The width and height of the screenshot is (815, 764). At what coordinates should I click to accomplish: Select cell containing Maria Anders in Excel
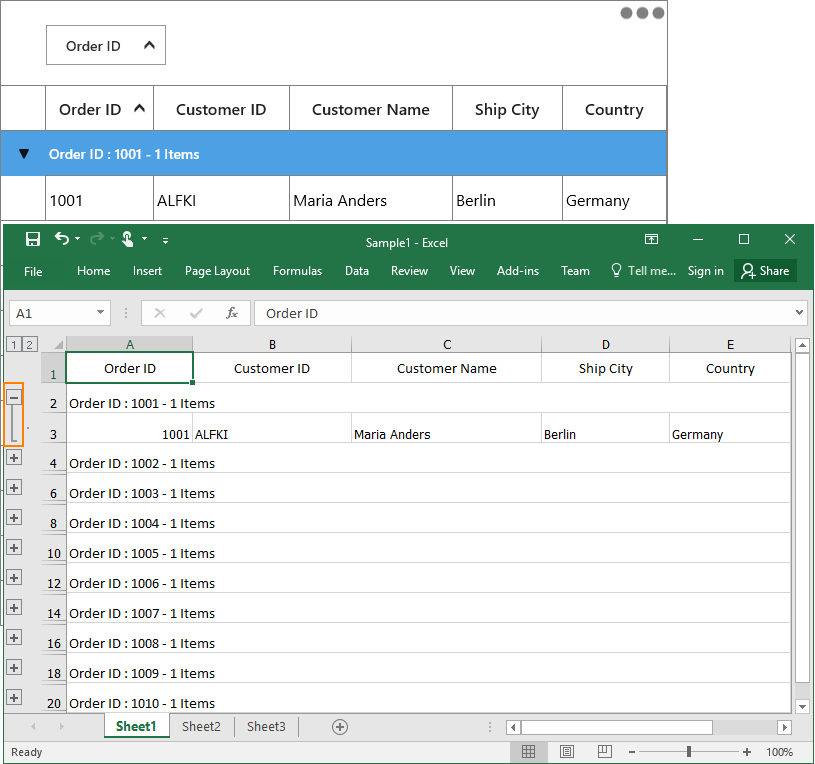(x=446, y=428)
